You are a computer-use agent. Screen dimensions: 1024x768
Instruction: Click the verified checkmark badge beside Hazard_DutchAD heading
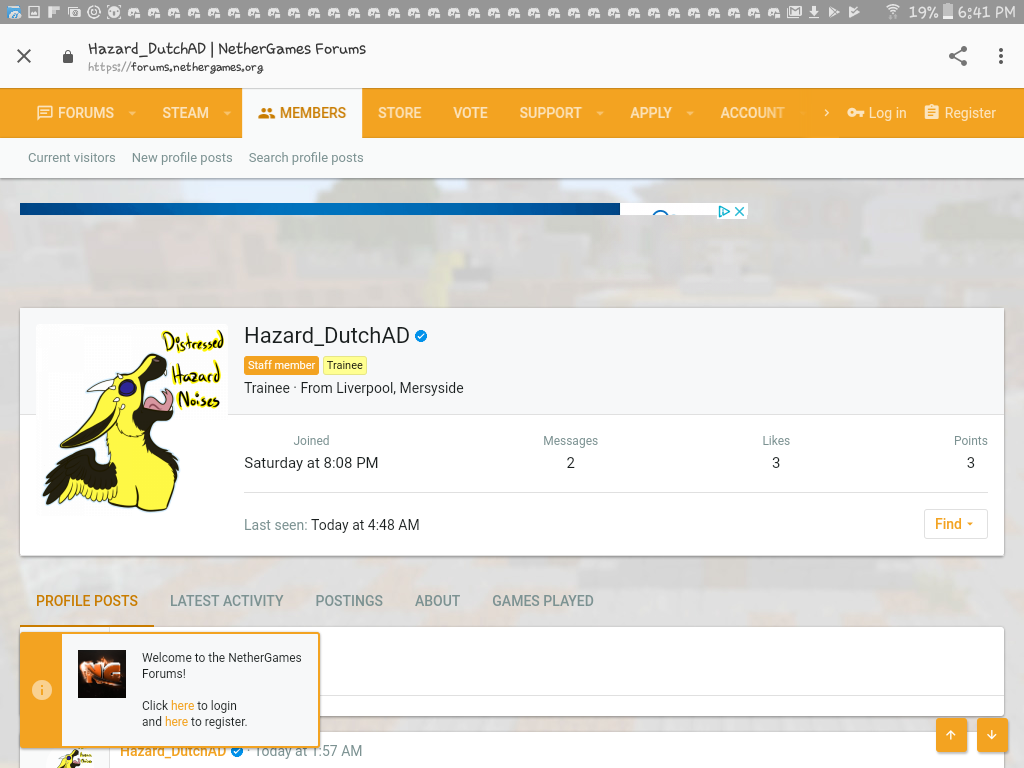coord(421,336)
